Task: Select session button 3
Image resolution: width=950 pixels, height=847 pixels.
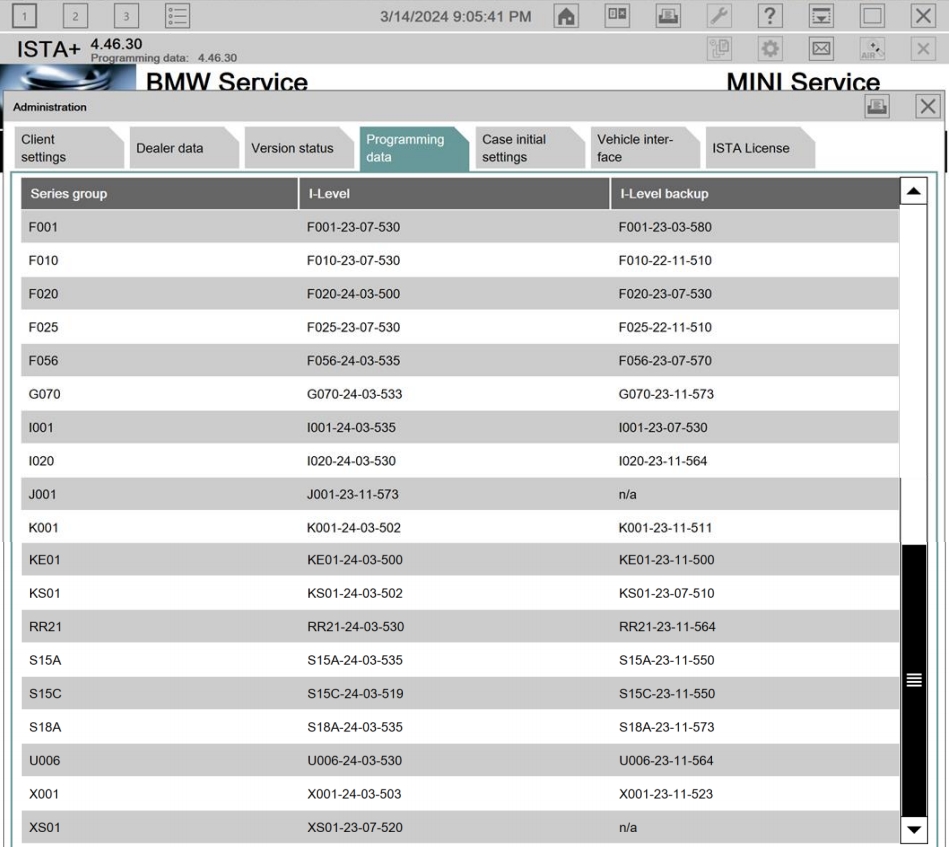Action: click(126, 16)
